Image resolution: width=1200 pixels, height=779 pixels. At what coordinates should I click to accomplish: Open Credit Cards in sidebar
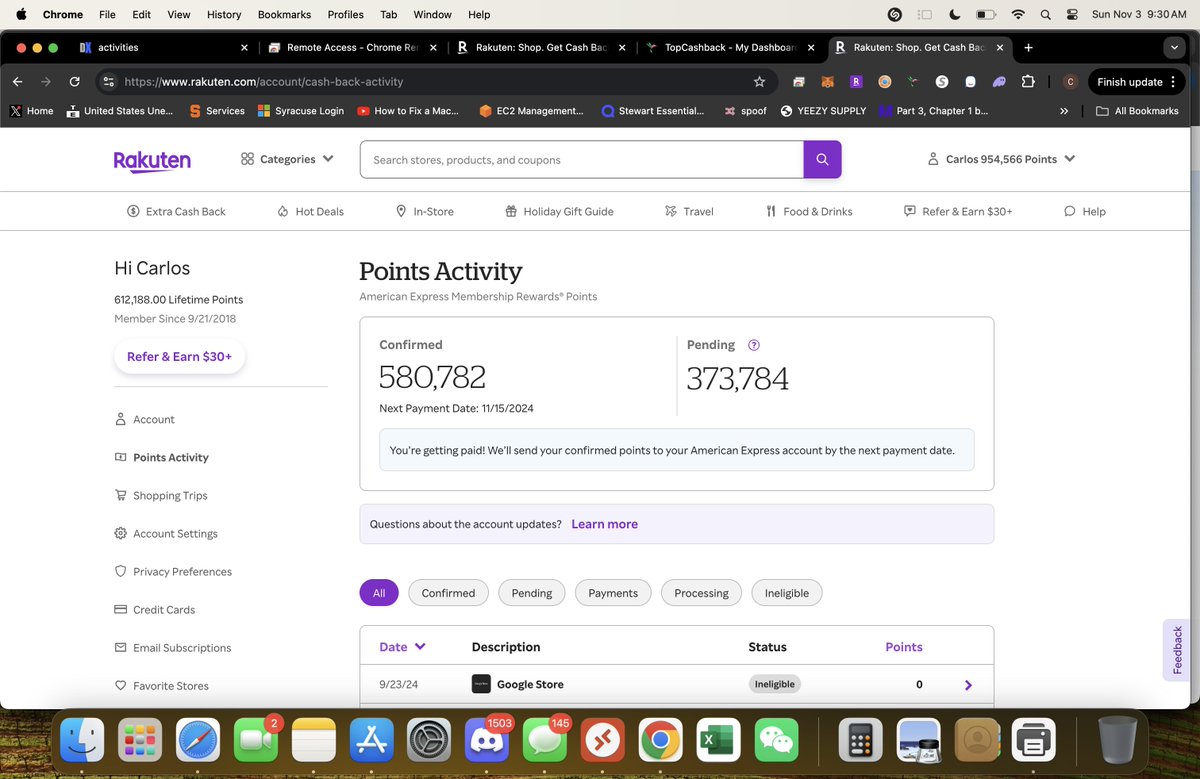155,610
